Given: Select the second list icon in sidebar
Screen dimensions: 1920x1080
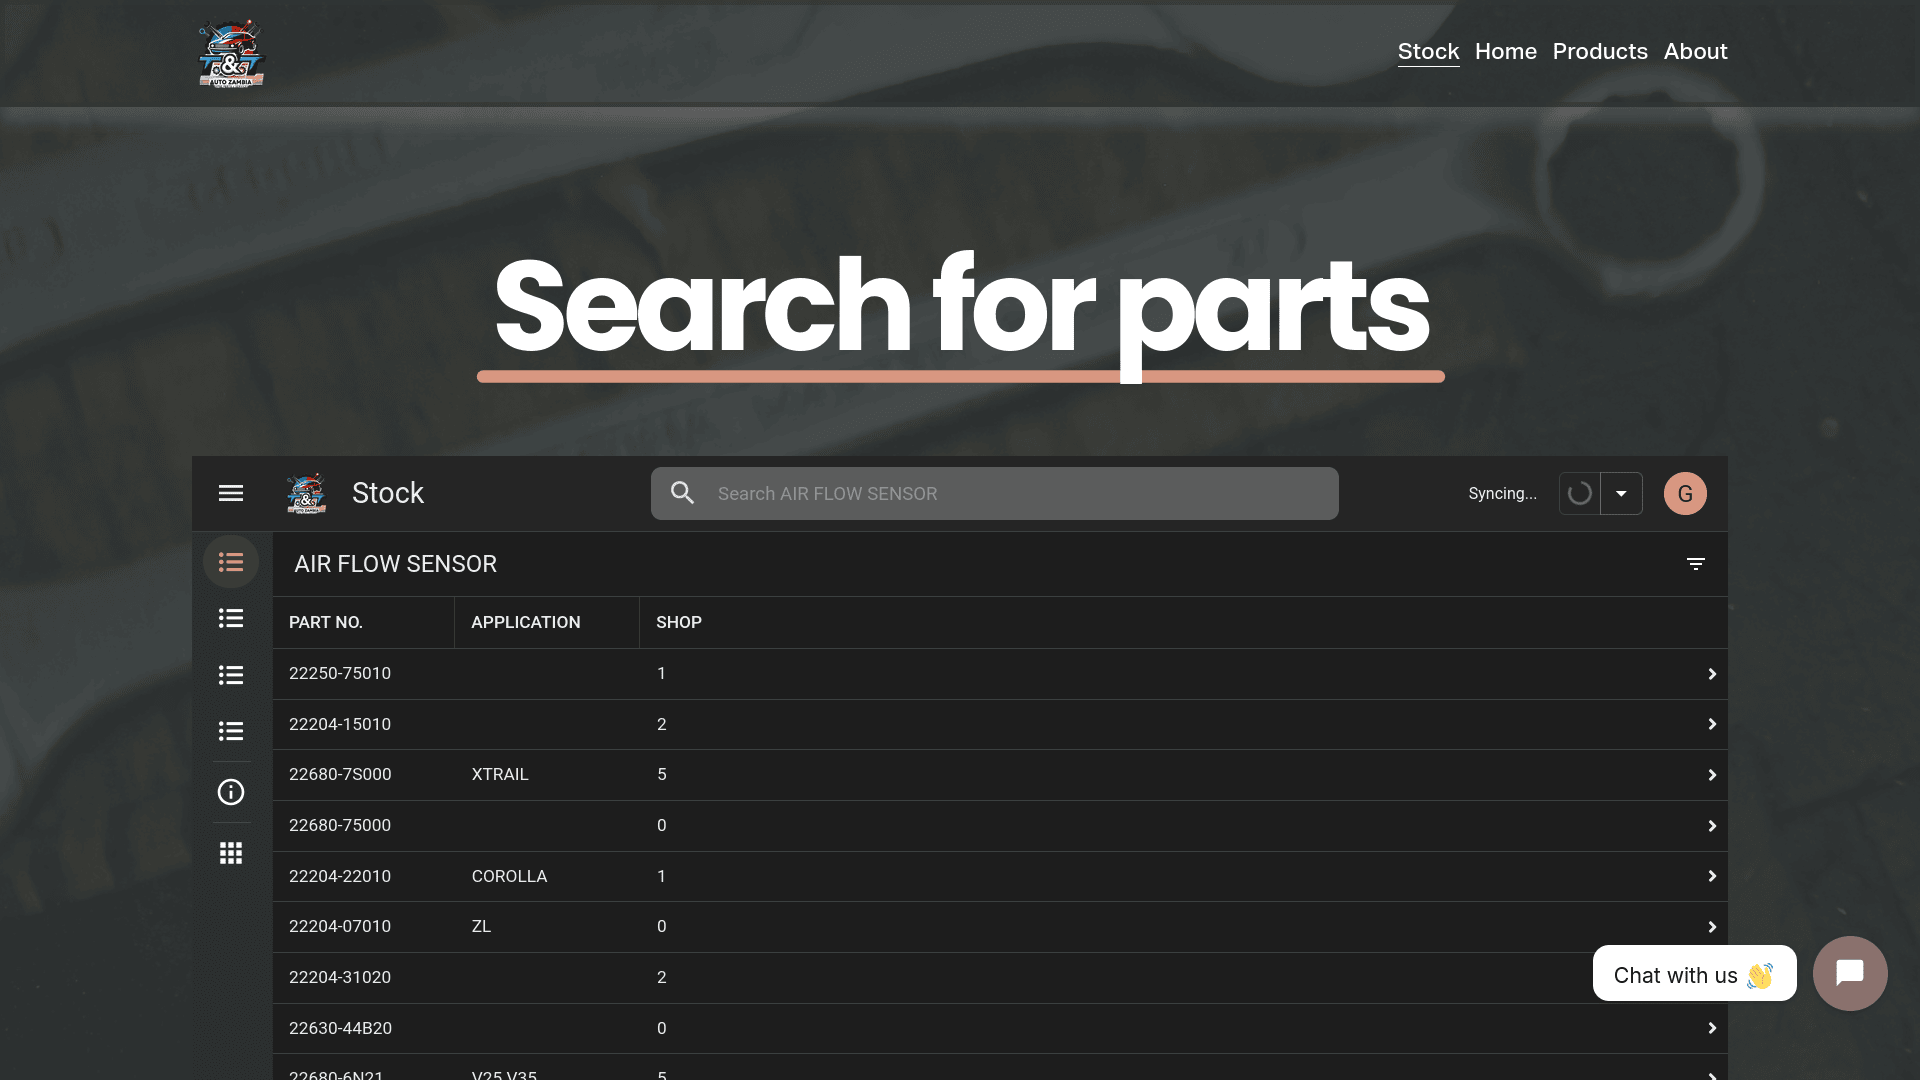Looking at the screenshot, I should click(231, 618).
